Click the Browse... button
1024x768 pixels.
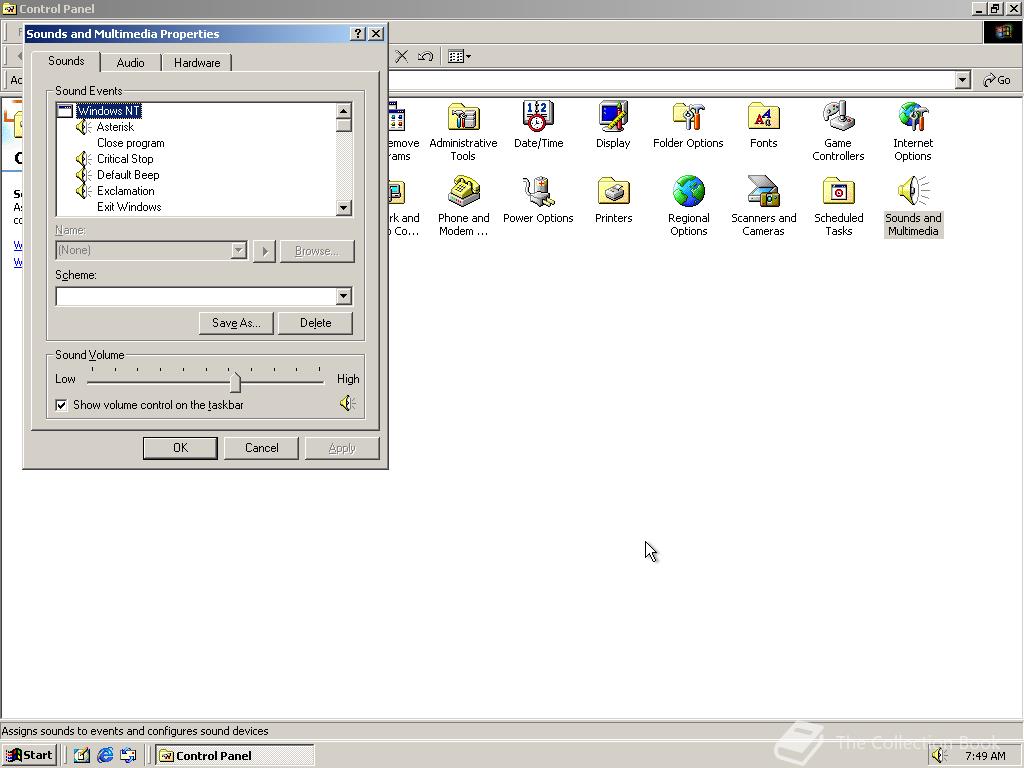click(x=317, y=251)
